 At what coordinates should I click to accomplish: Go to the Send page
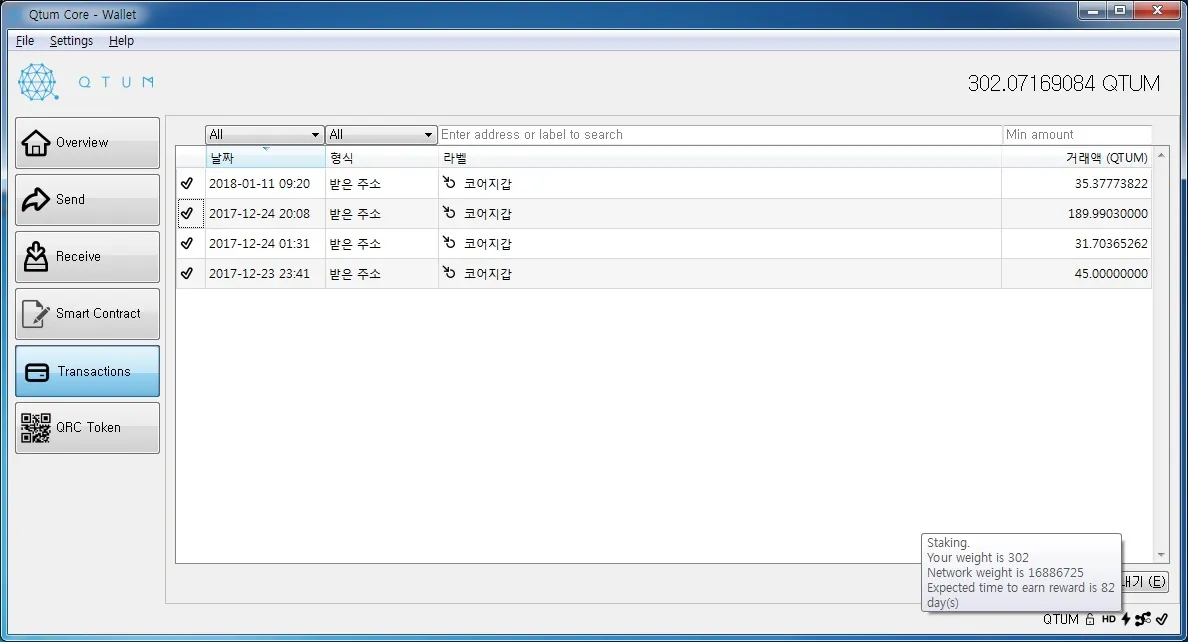(87, 199)
